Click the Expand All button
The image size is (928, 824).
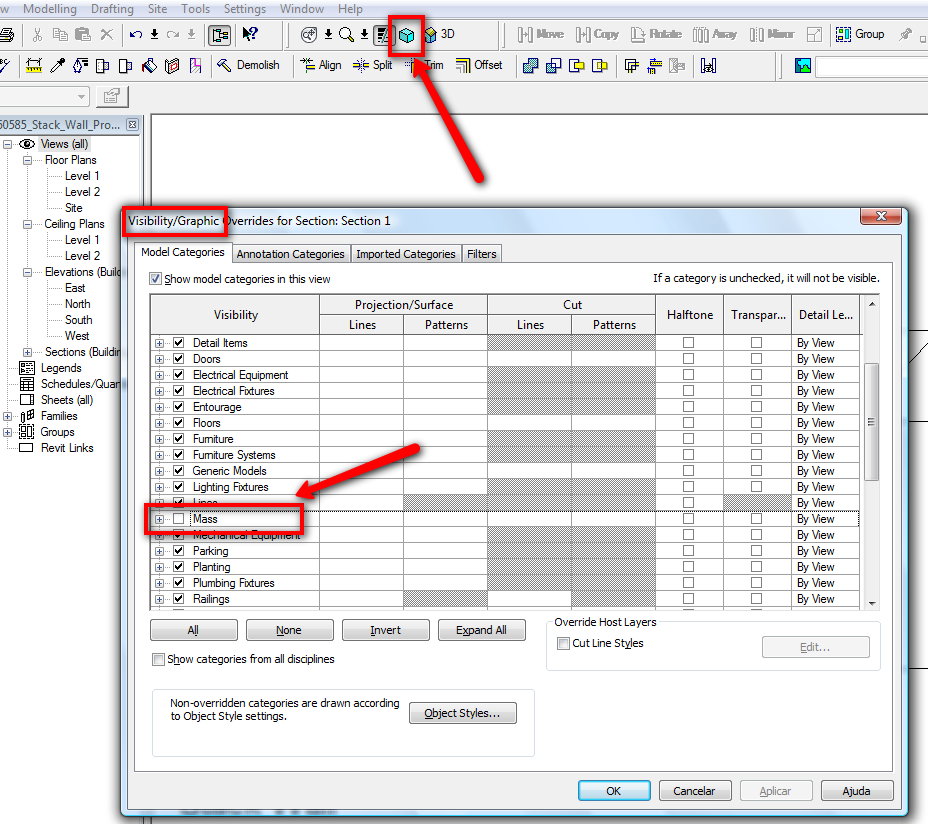point(481,630)
